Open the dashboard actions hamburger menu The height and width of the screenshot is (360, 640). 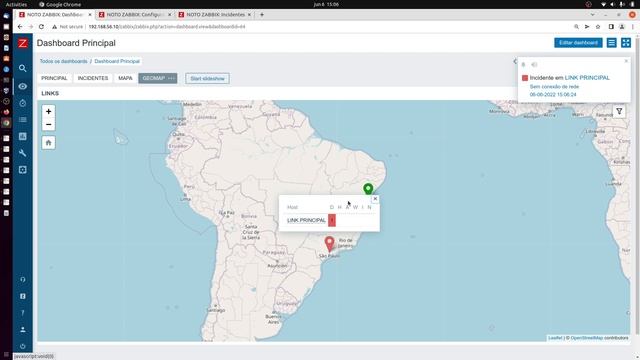611,43
